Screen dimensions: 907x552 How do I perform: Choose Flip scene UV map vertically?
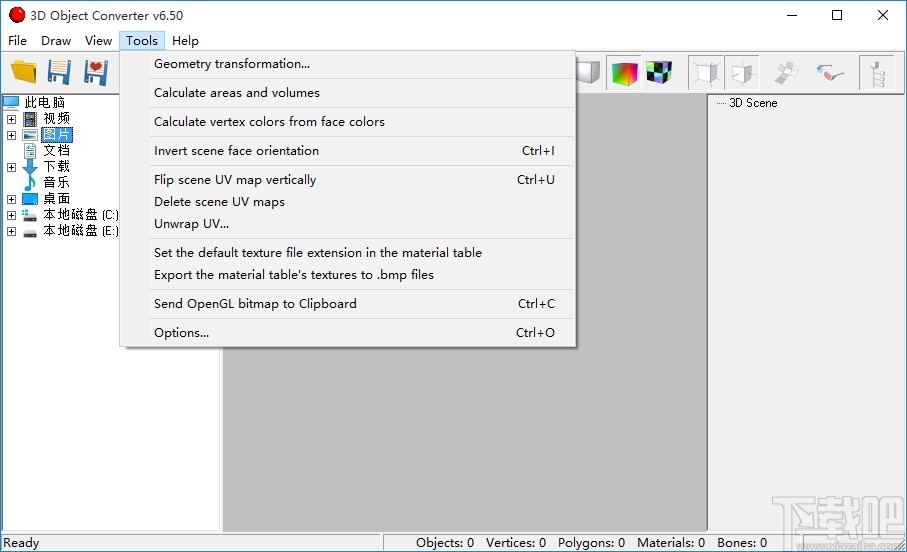pyautogui.click(x=348, y=179)
